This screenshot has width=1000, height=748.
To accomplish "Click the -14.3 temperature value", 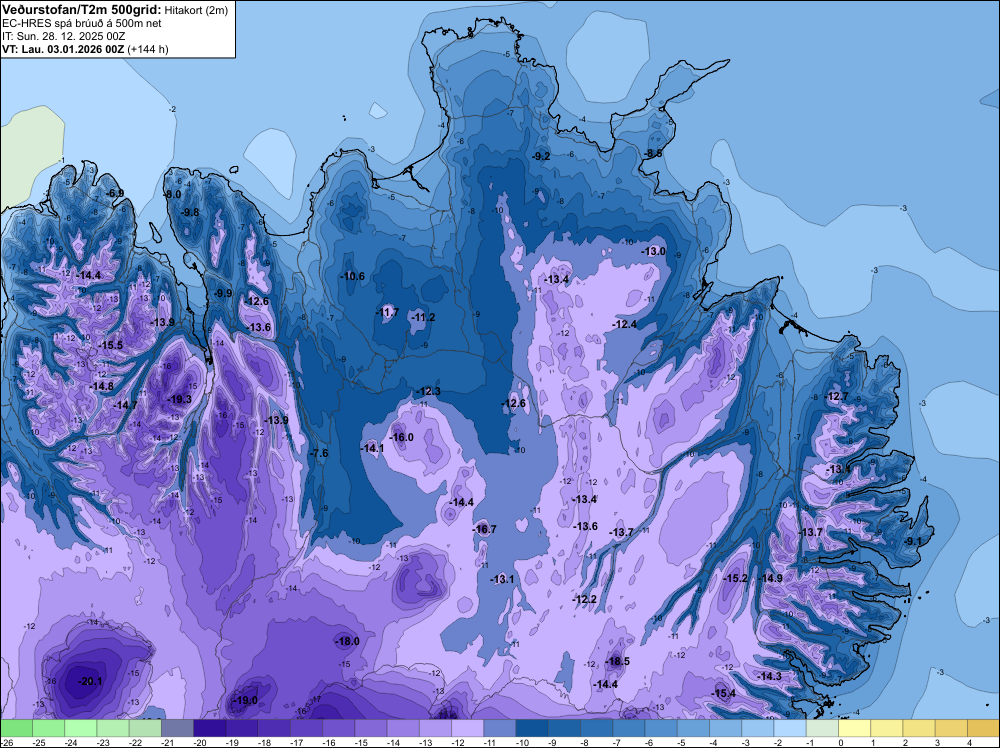I will (769, 676).
